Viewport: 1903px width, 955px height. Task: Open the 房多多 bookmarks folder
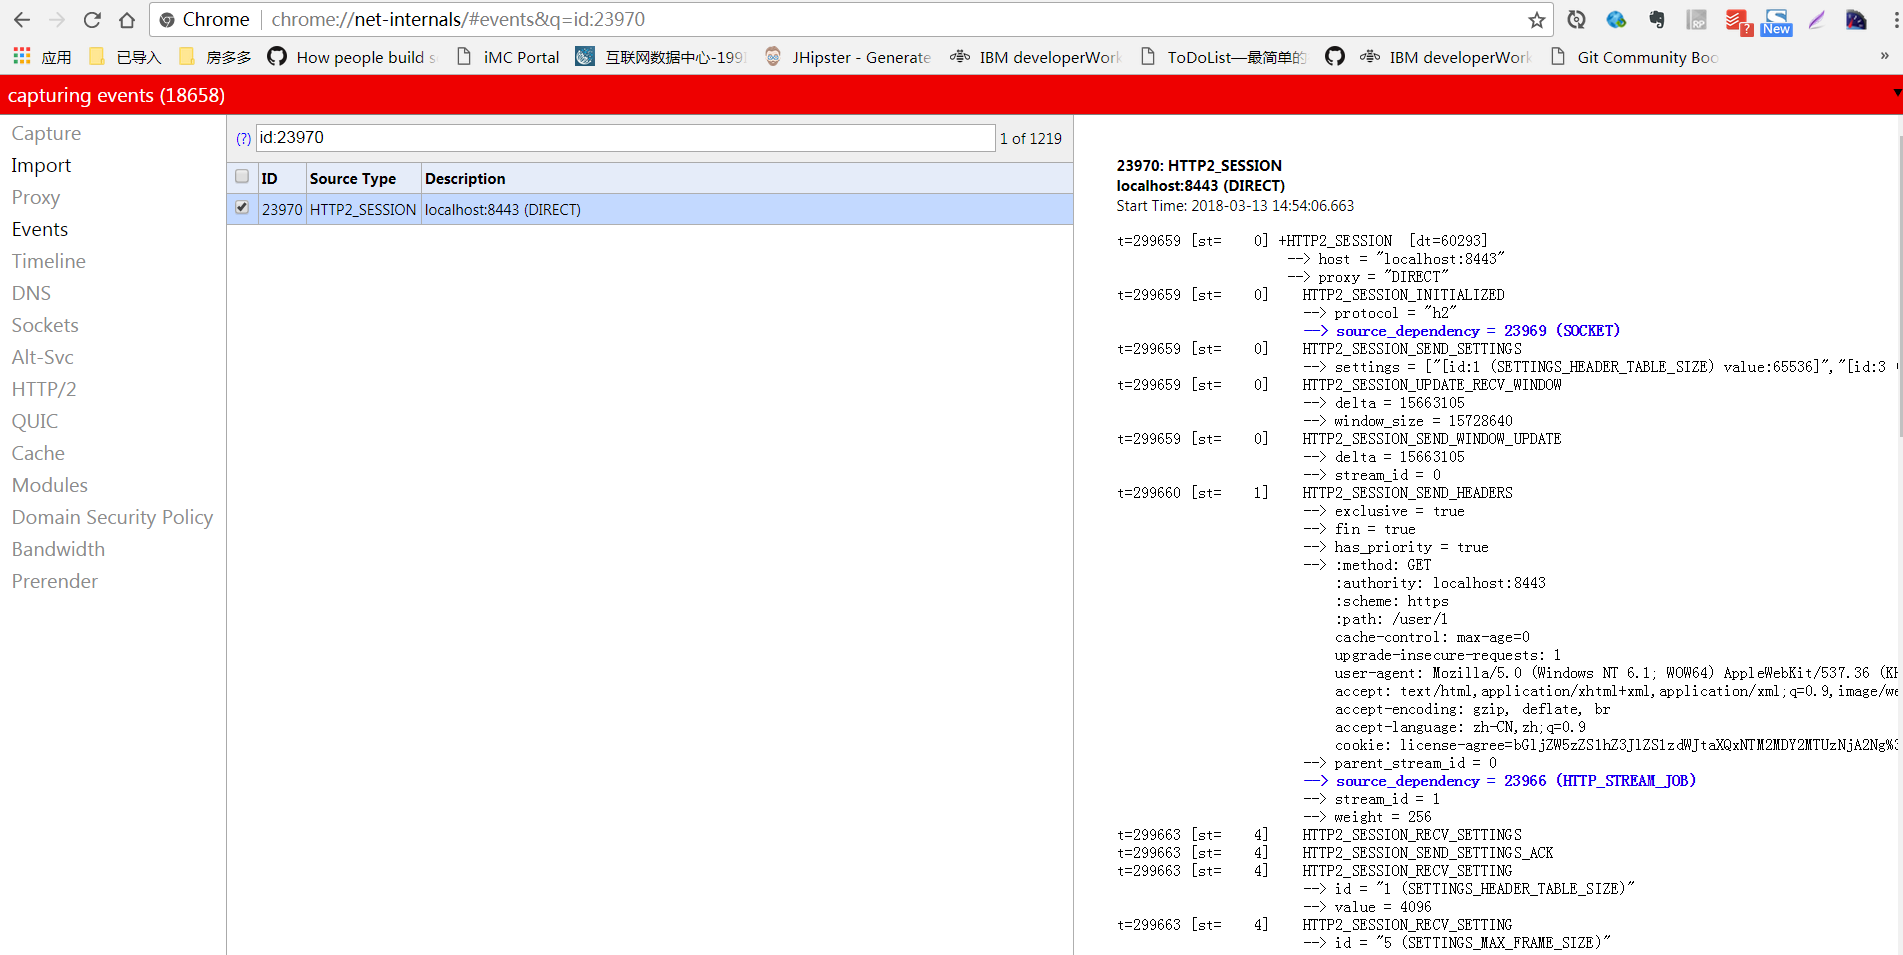click(x=215, y=57)
